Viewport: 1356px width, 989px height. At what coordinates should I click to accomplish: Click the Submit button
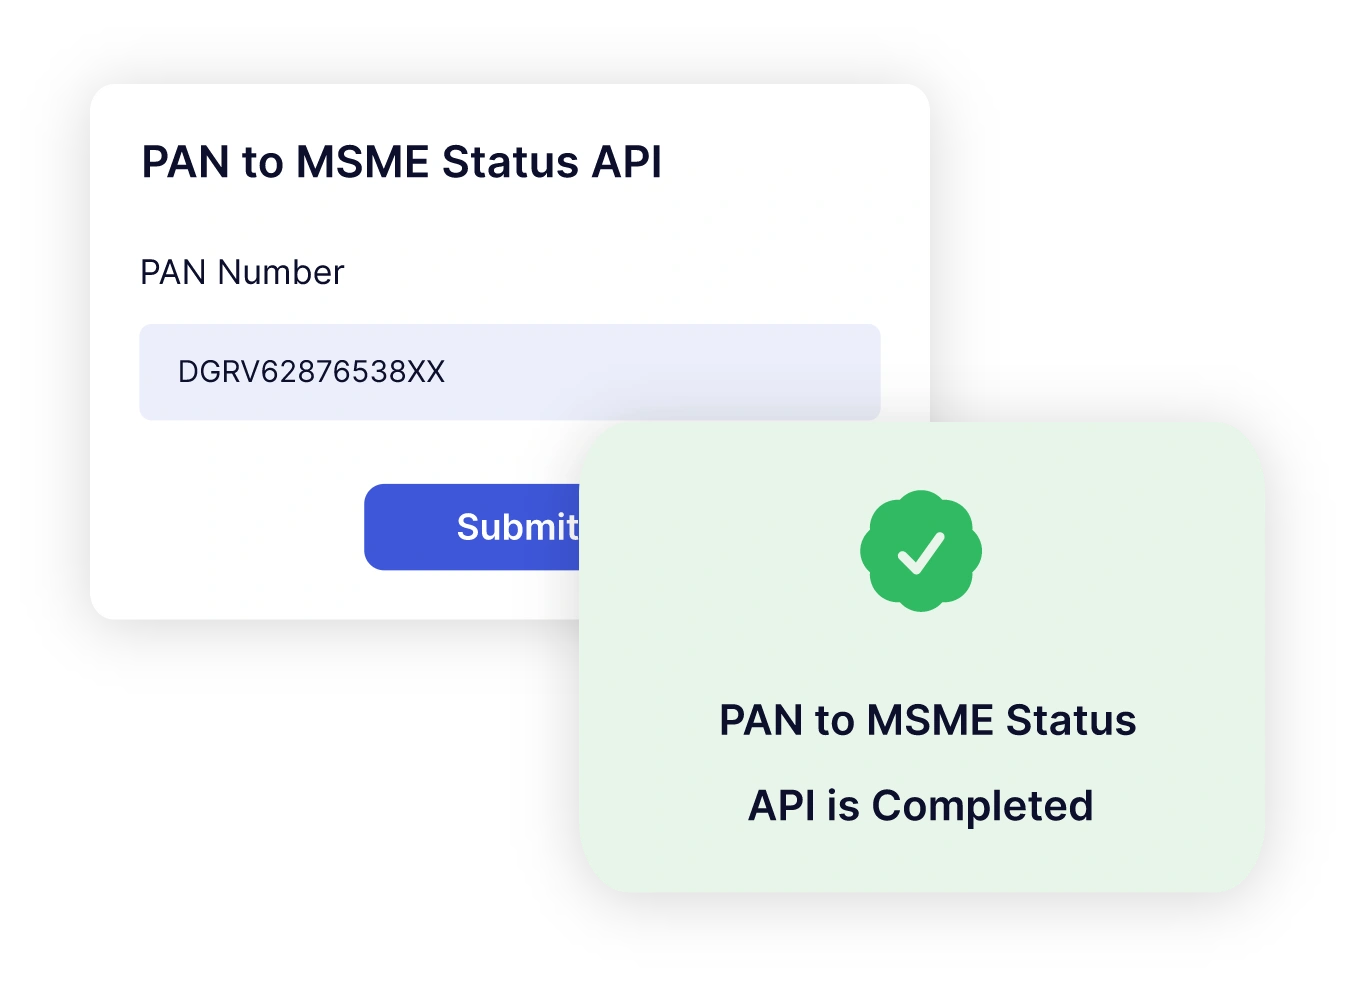point(472,527)
